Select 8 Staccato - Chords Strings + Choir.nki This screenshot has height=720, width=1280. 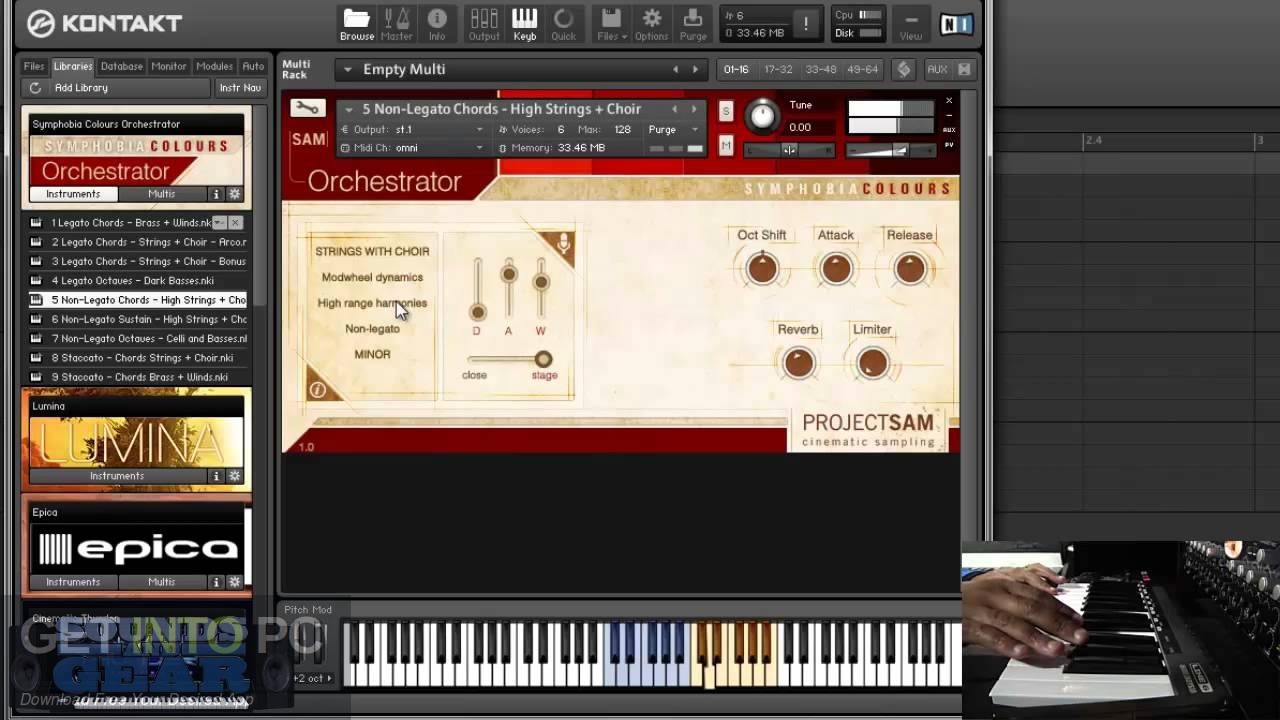pos(137,358)
